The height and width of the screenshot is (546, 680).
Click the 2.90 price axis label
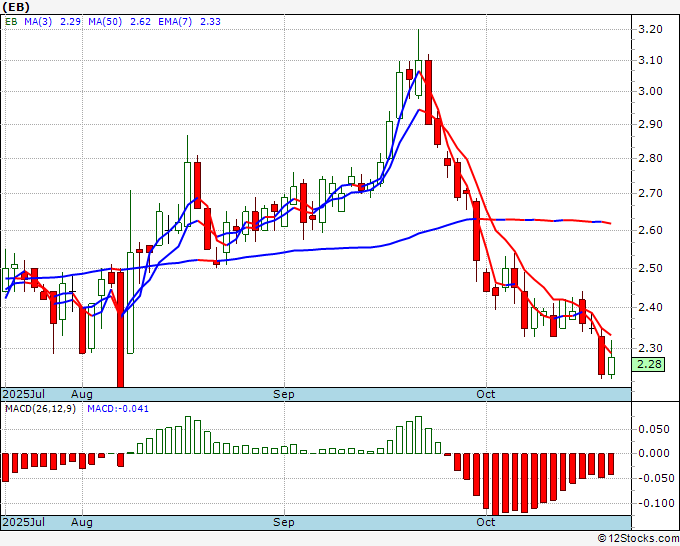click(x=650, y=124)
